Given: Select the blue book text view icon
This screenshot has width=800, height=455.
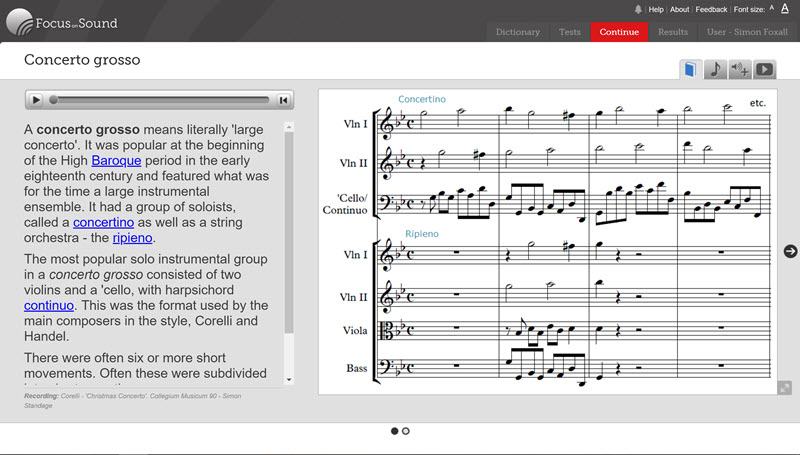Looking at the screenshot, I should click(x=690, y=69).
